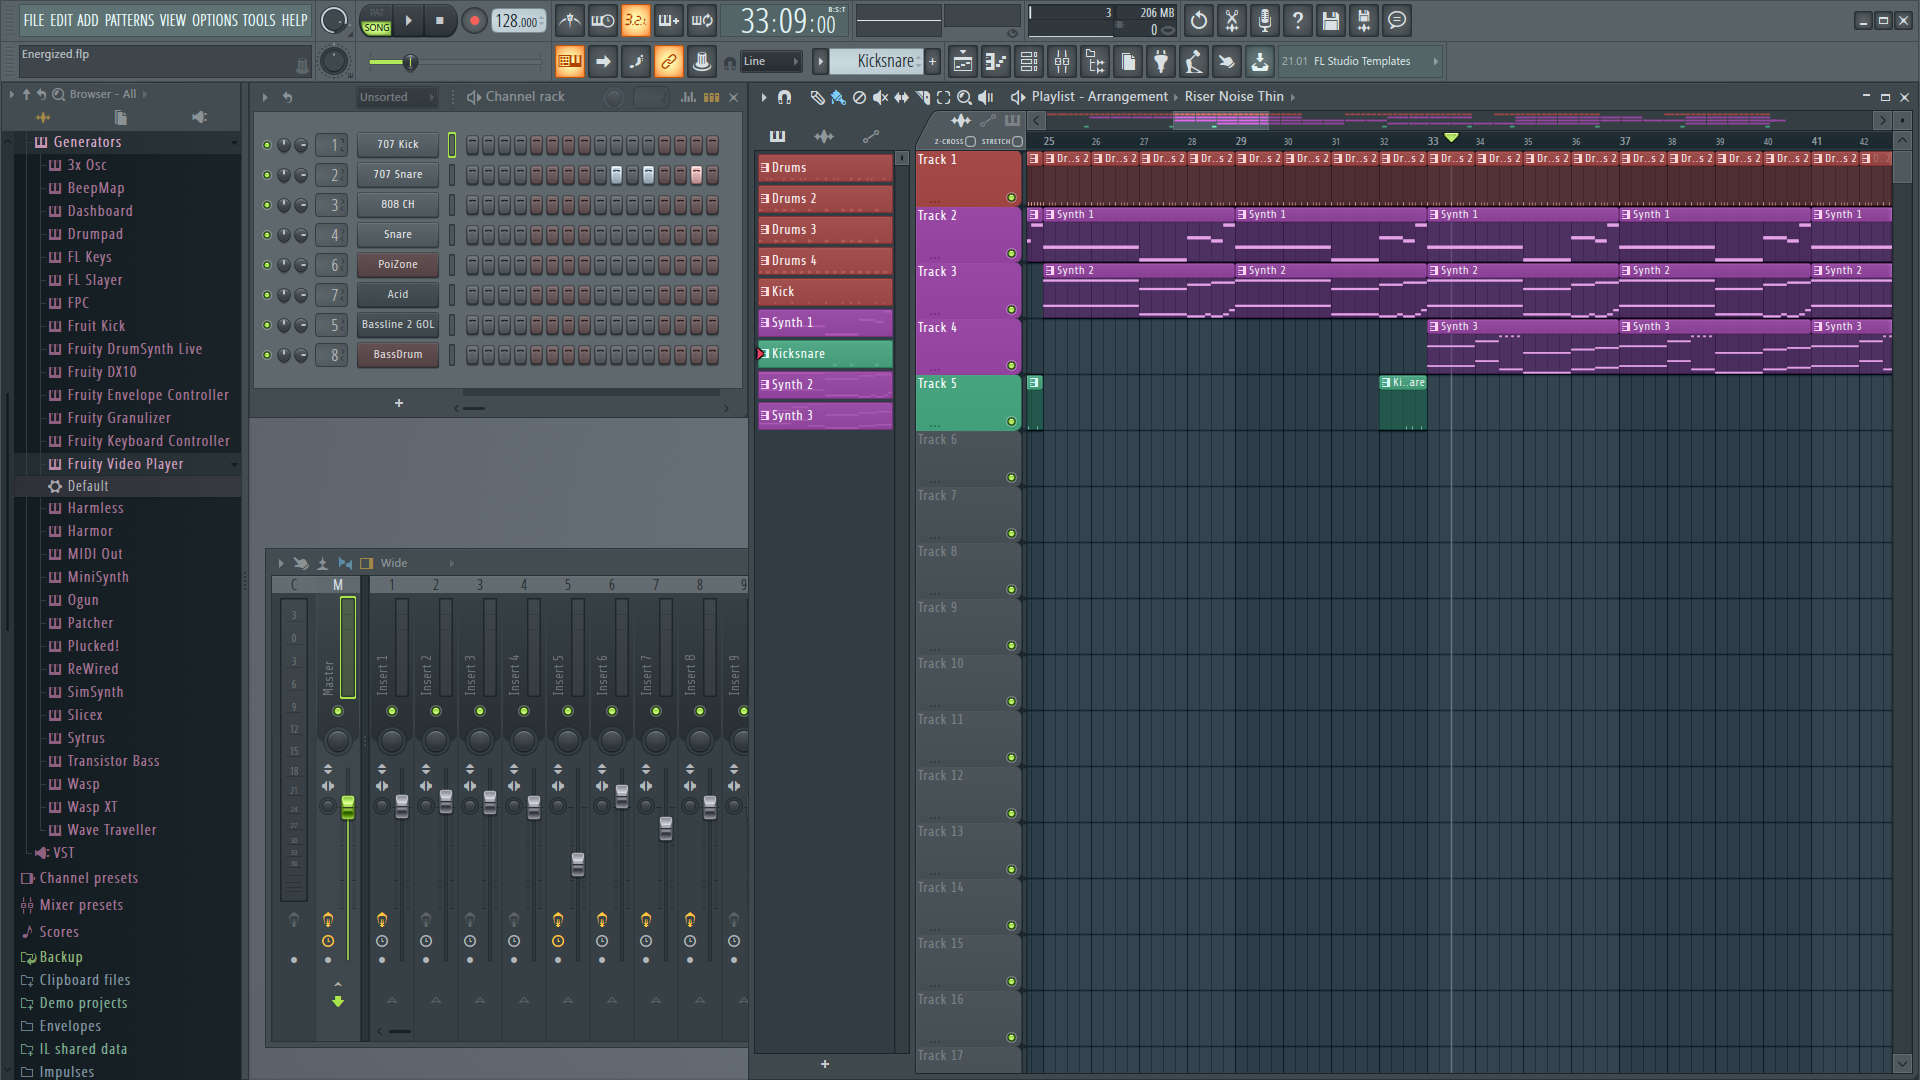The width and height of the screenshot is (1920, 1080).
Task: Click the Ki..are clip on Track 5
Action: pyautogui.click(x=1402, y=403)
